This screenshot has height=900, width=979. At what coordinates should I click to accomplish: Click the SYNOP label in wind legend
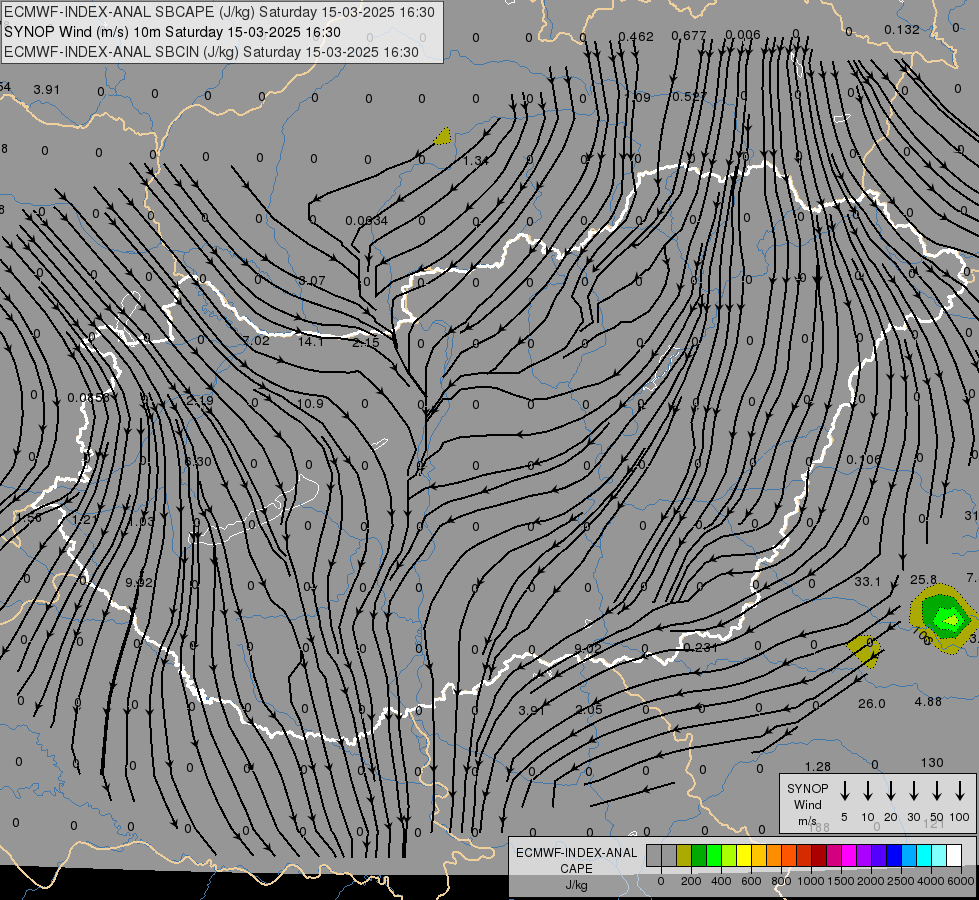807,789
